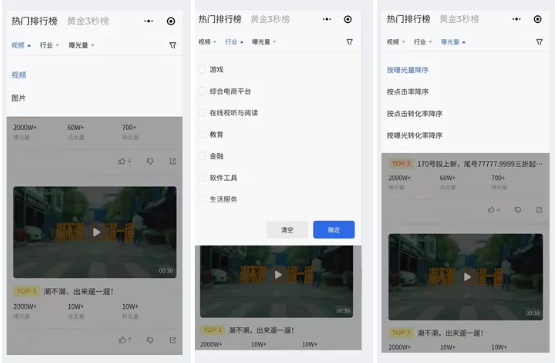The image size is (557, 363).
Task: Expand the 行业 dropdown in right screen
Action: click(423, 42)
